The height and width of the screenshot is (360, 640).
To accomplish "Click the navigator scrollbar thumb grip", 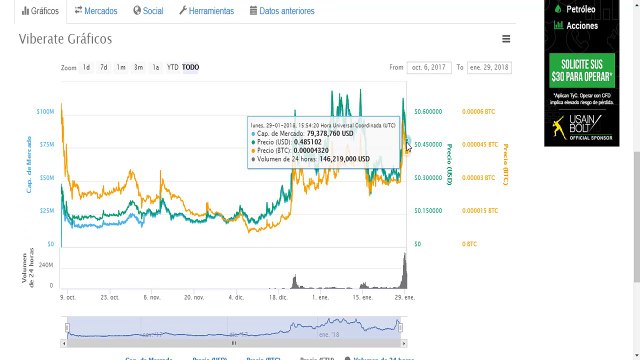I will [x=234, y=343].
